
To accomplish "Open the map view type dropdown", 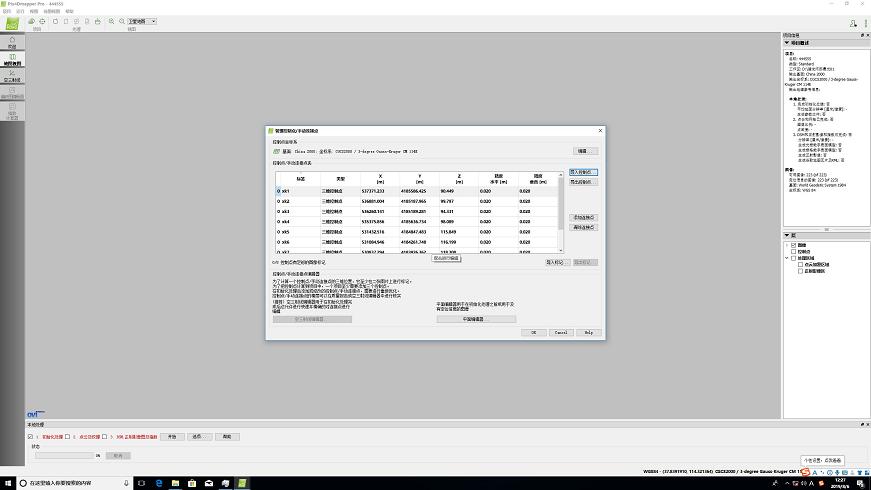I will point(142,21).
